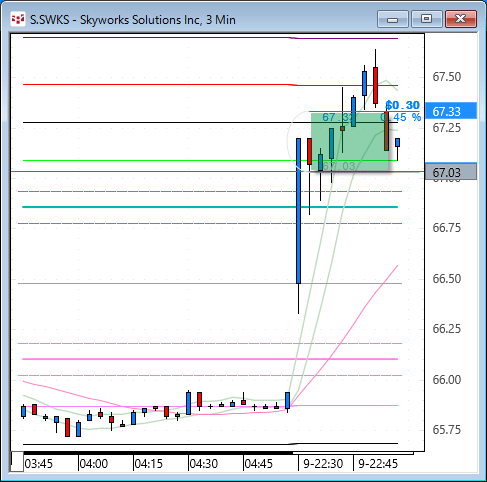Click the 03:45 time axis label

[x=39, y=464]
